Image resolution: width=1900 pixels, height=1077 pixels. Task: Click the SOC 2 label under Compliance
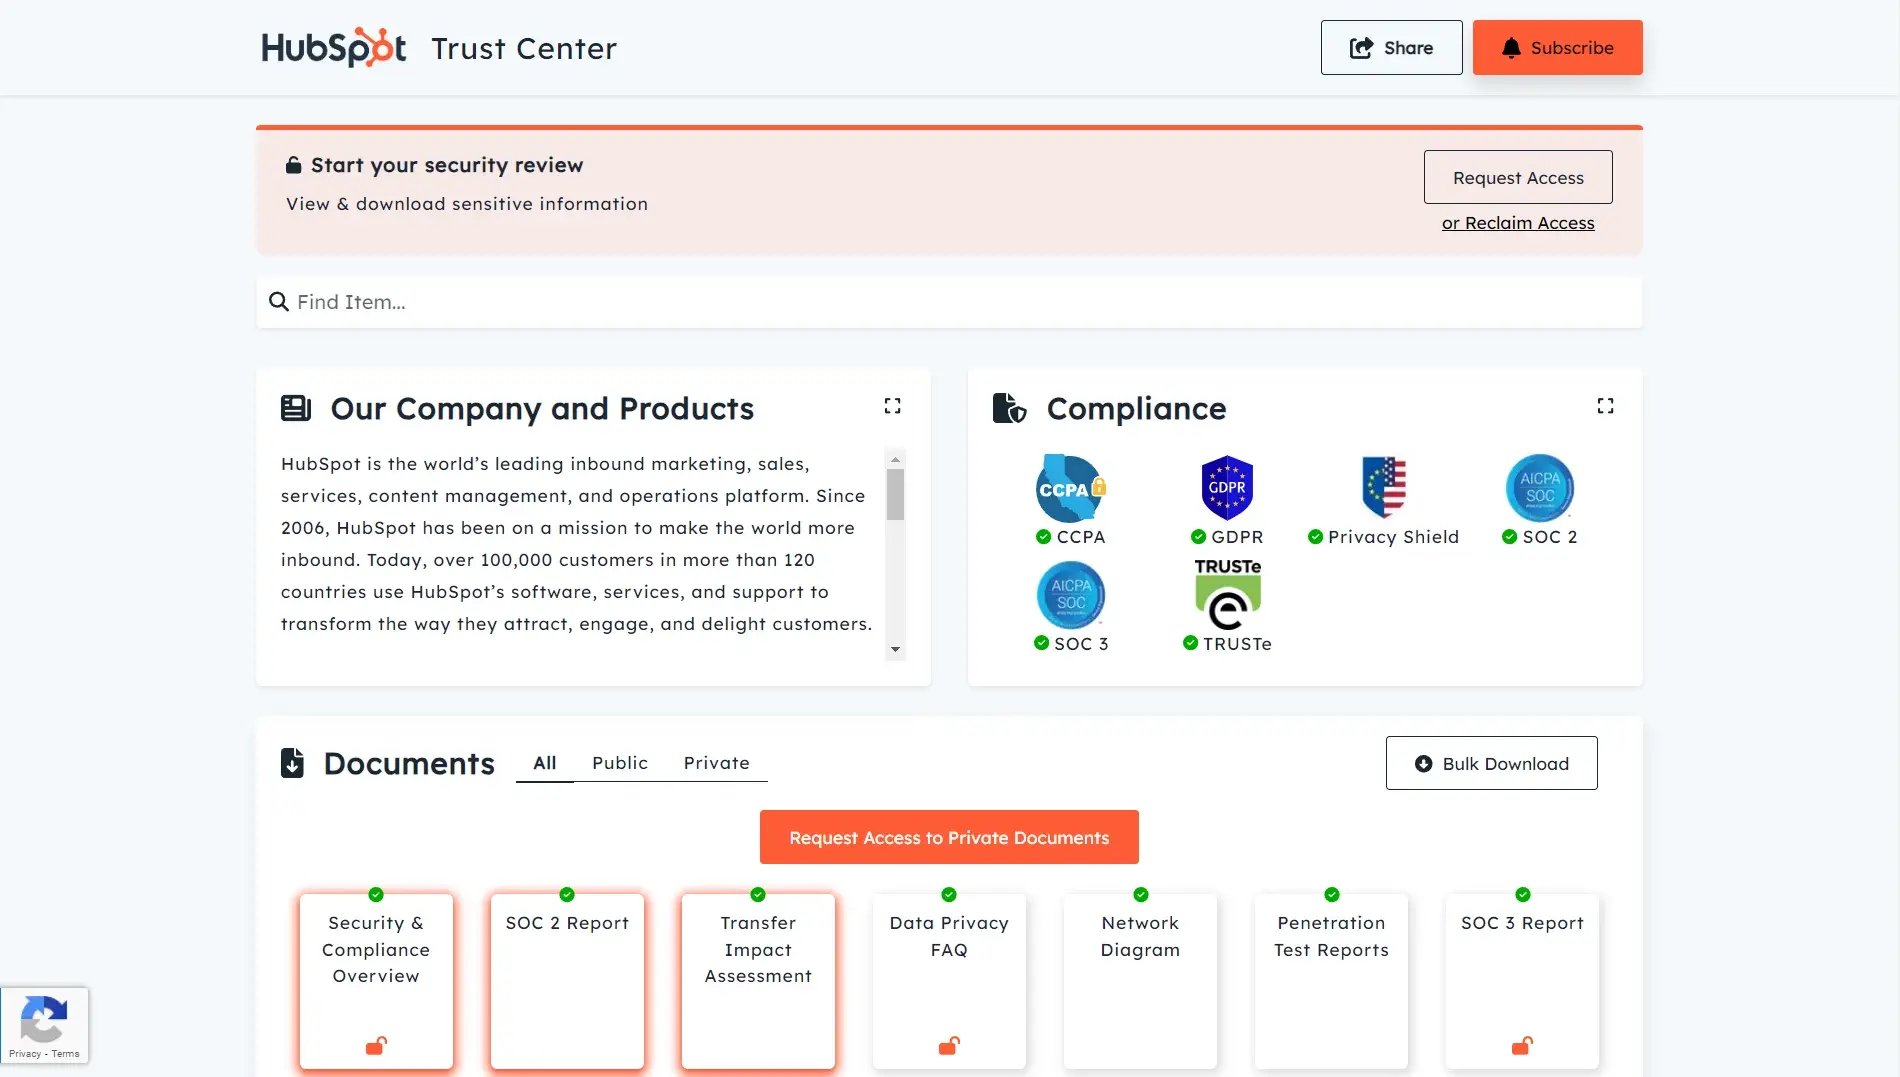pos(1550,537)
